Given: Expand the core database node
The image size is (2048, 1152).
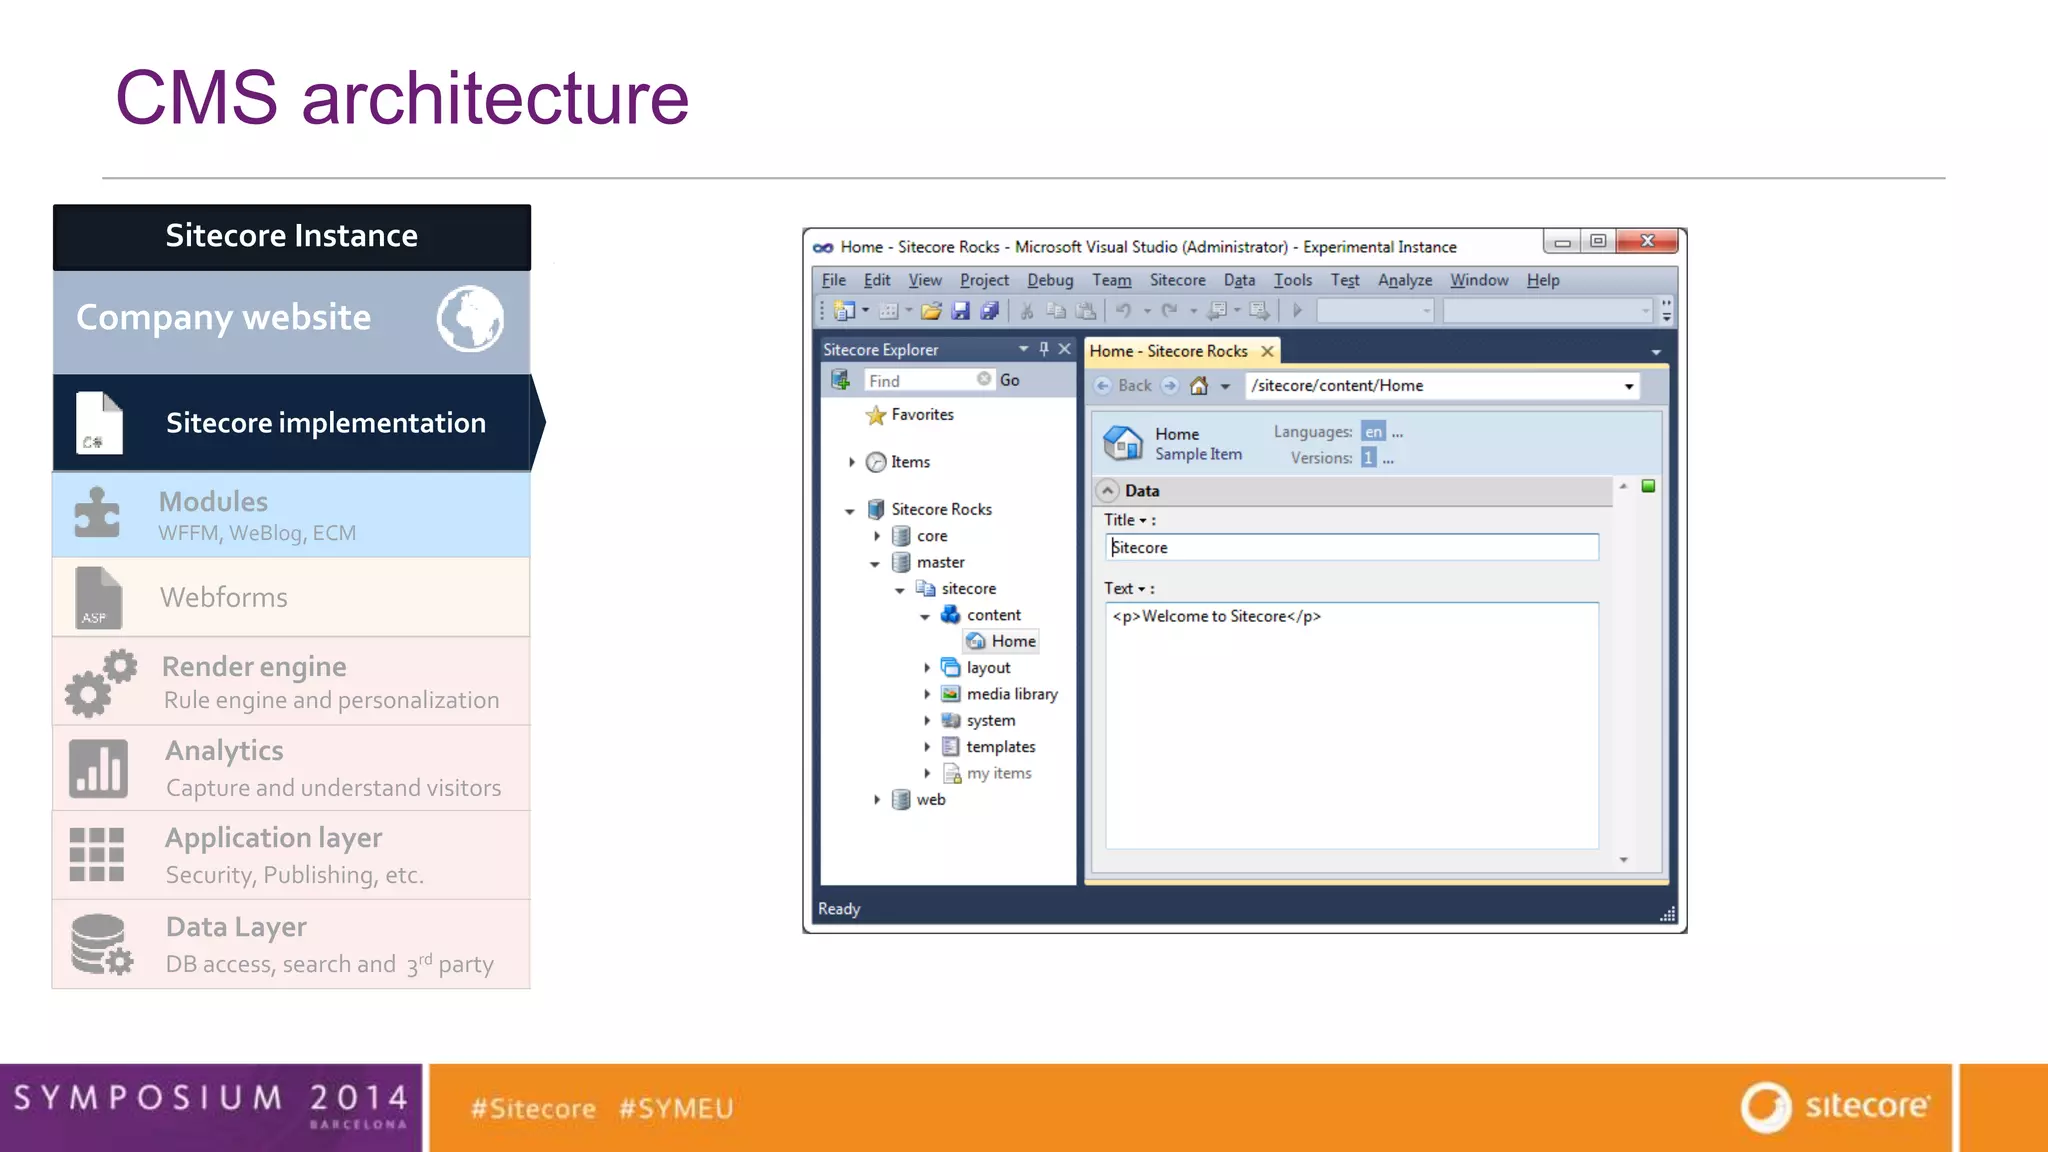Looking at the screenshot, I should click(x=877, y=536).
